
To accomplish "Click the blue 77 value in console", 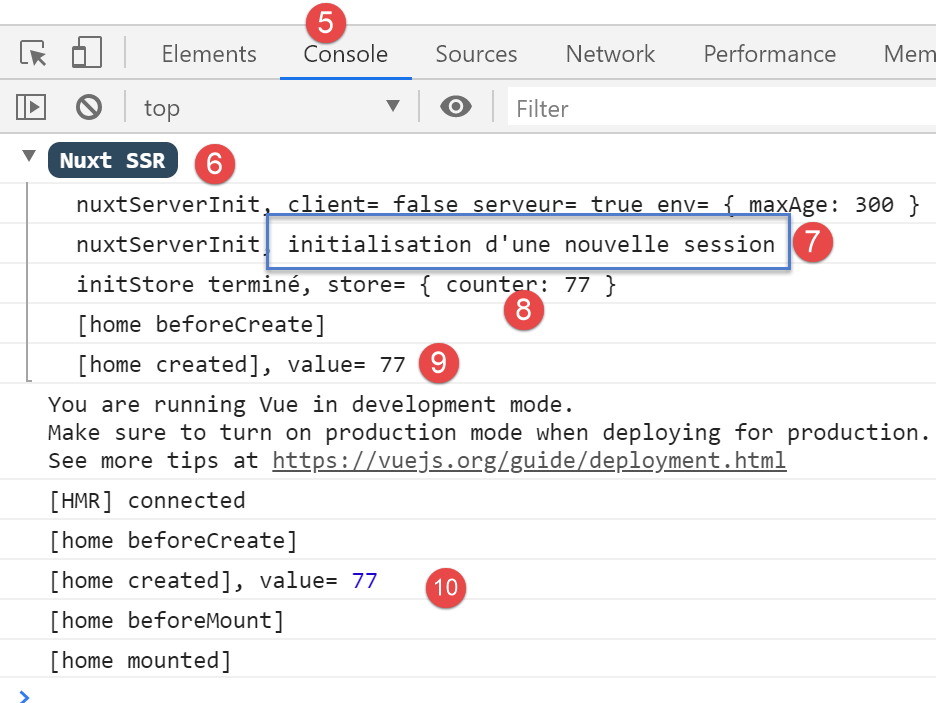I will 364,580.
